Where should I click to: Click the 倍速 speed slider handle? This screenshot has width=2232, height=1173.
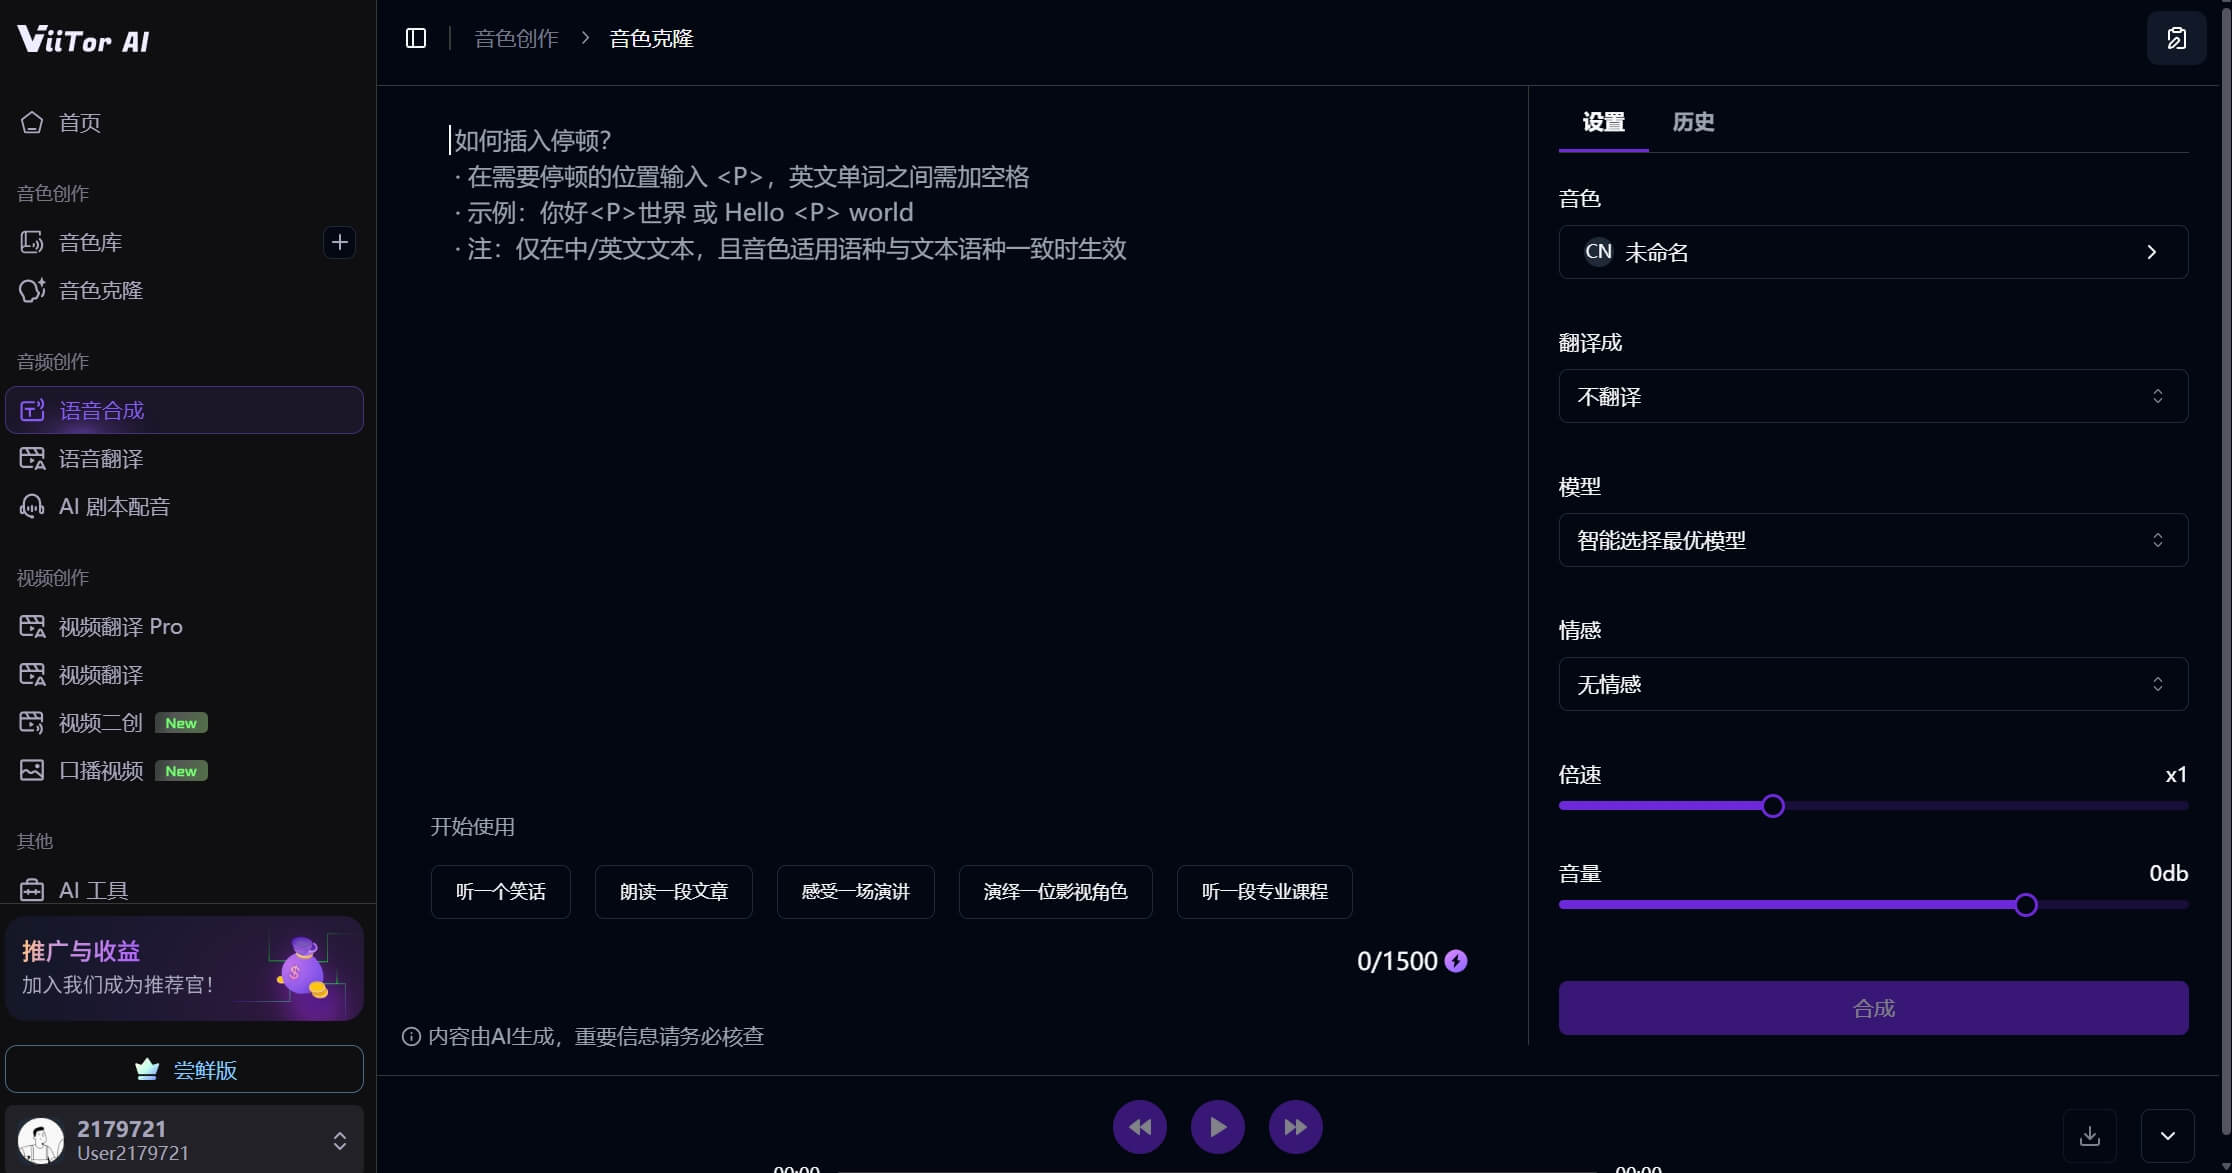pos(1772,806)
